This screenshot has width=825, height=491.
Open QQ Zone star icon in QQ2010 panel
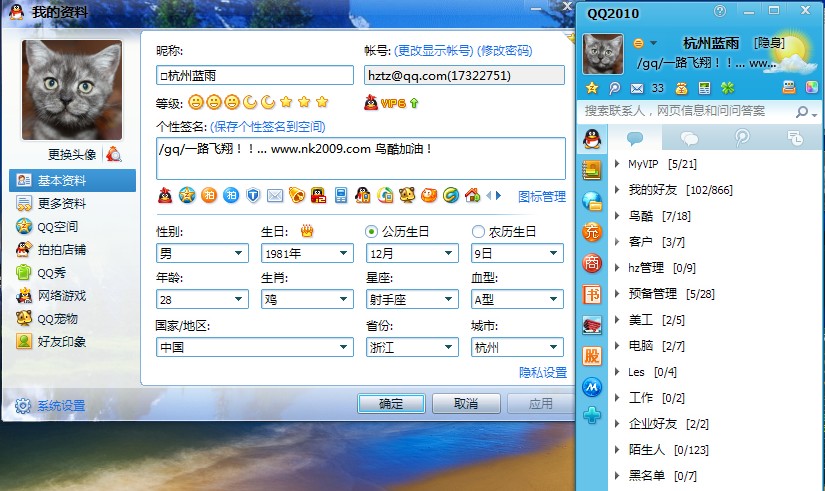[x=591, y=88]
